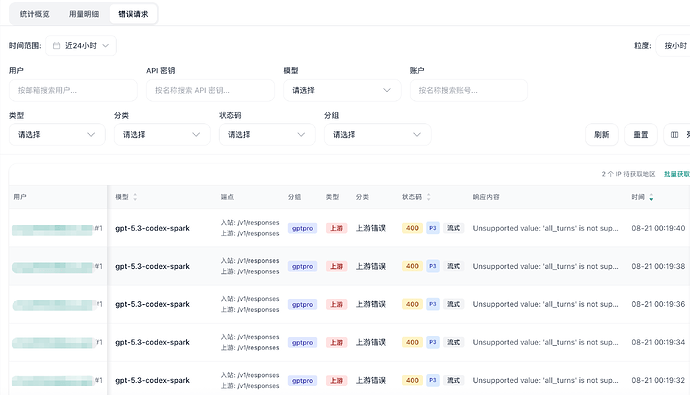Viewport: 690px width, 395px height.
Task: Sort table by 时间 column arrows
Action: tap(651, 197)
